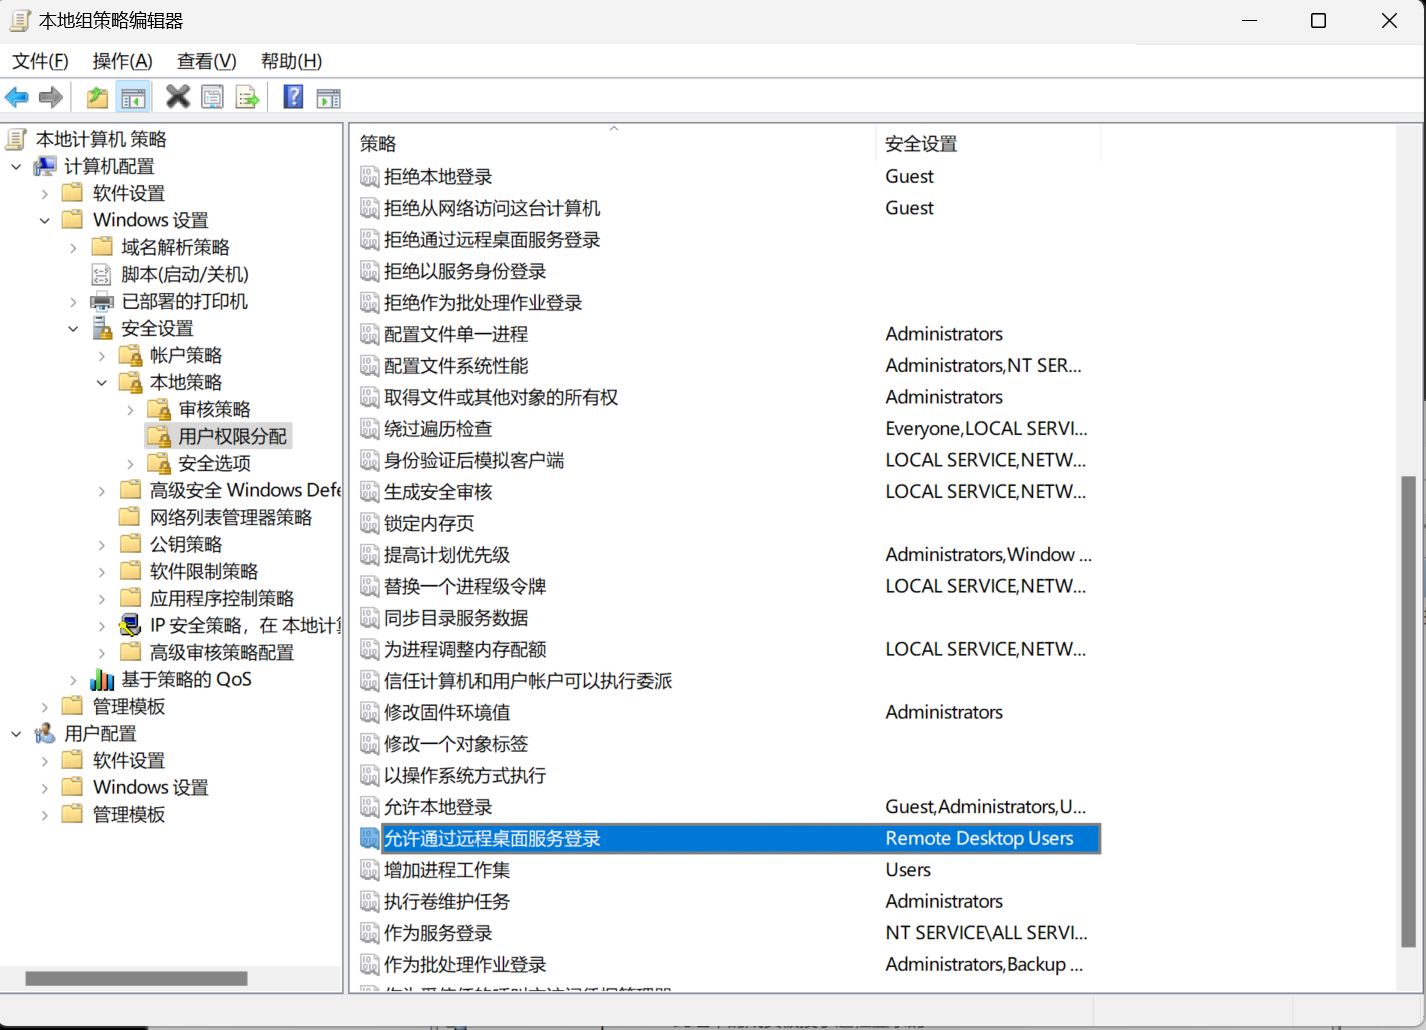Viewport: 1426px width, 1030px height.
Task: Open the 操作(A) menu
Action: 123,61
